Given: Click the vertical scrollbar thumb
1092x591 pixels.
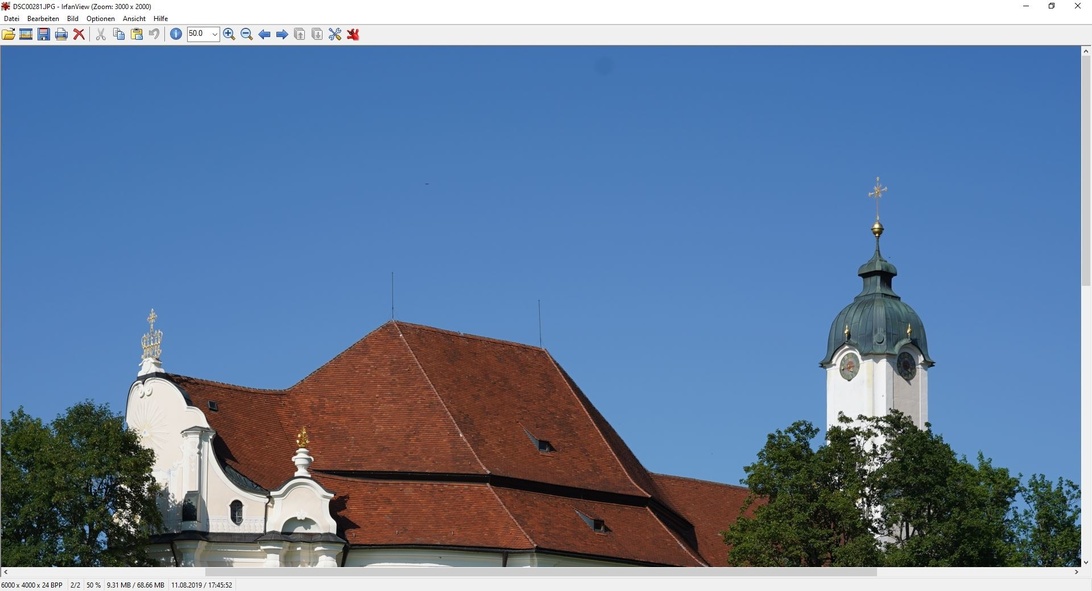Looking at the screenshot, I should pos(1086,170).
